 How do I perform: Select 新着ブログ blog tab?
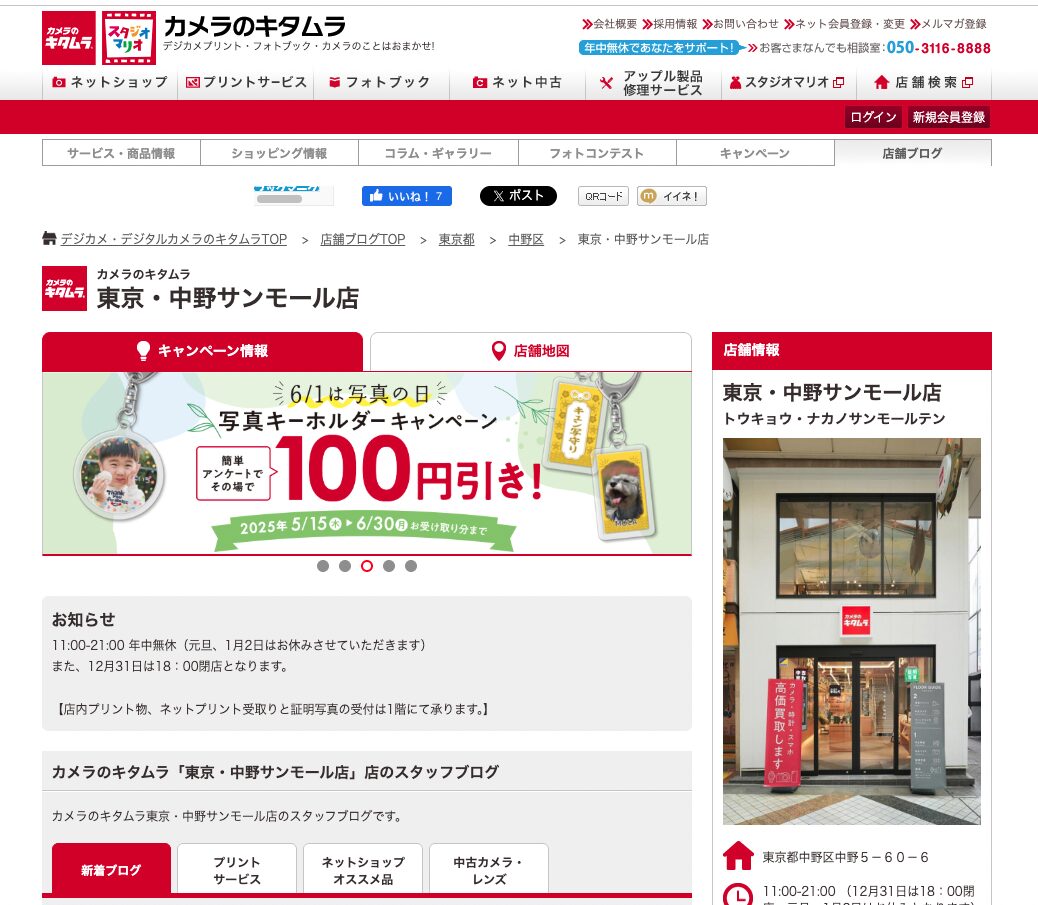[x=111, y=870]
